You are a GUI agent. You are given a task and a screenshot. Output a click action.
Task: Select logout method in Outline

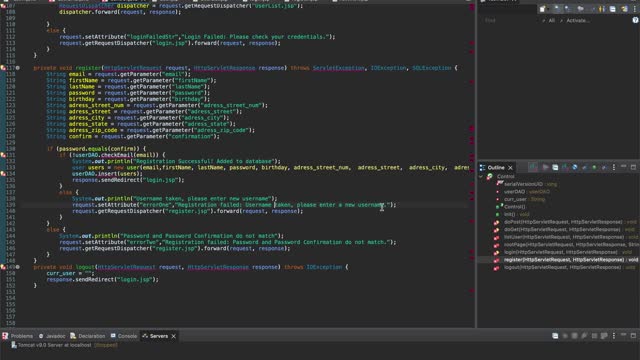[x=562, y=267]
